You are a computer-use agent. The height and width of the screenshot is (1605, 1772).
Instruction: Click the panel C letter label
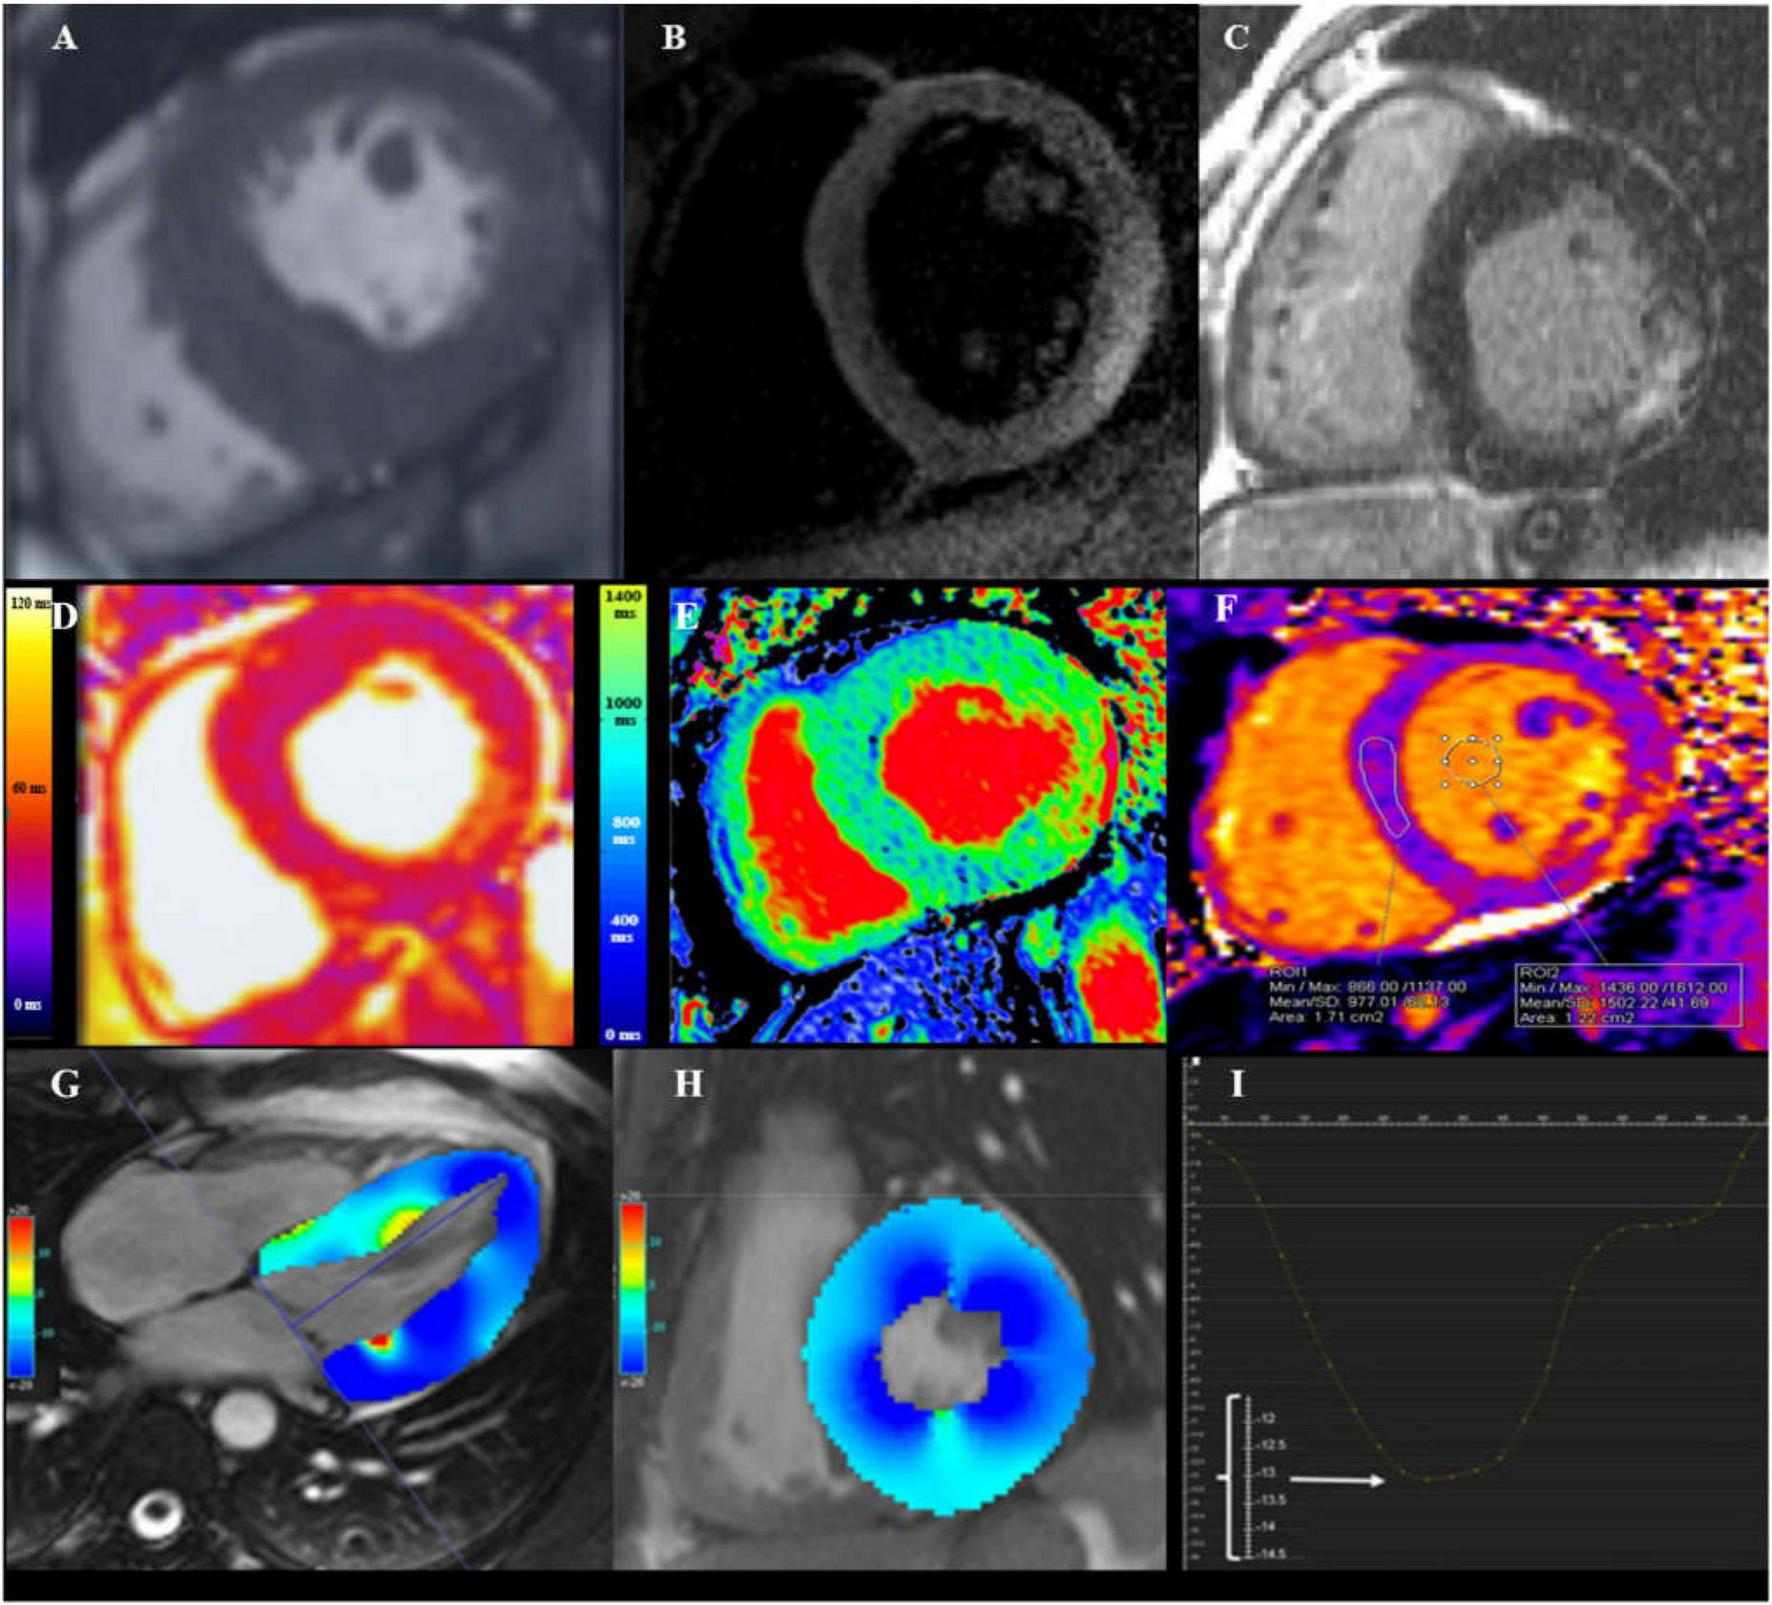pos(1236,39)
